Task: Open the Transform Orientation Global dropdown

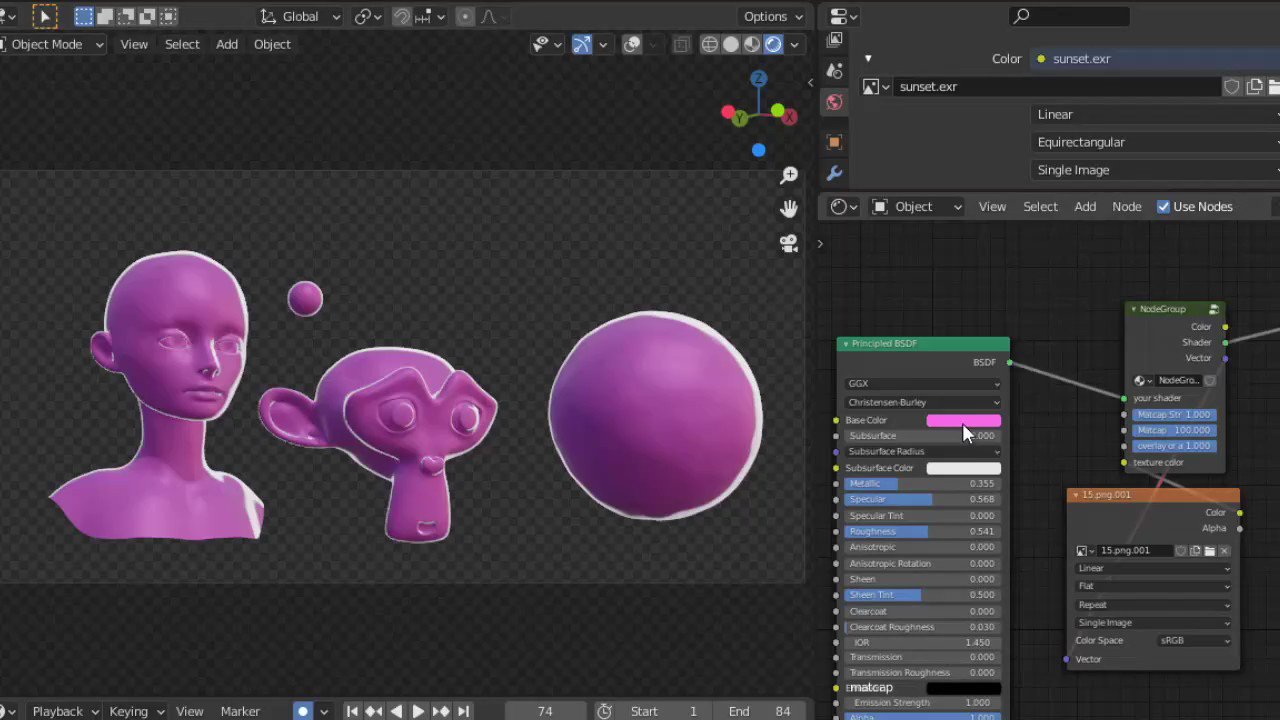Action: click(299, 16)
